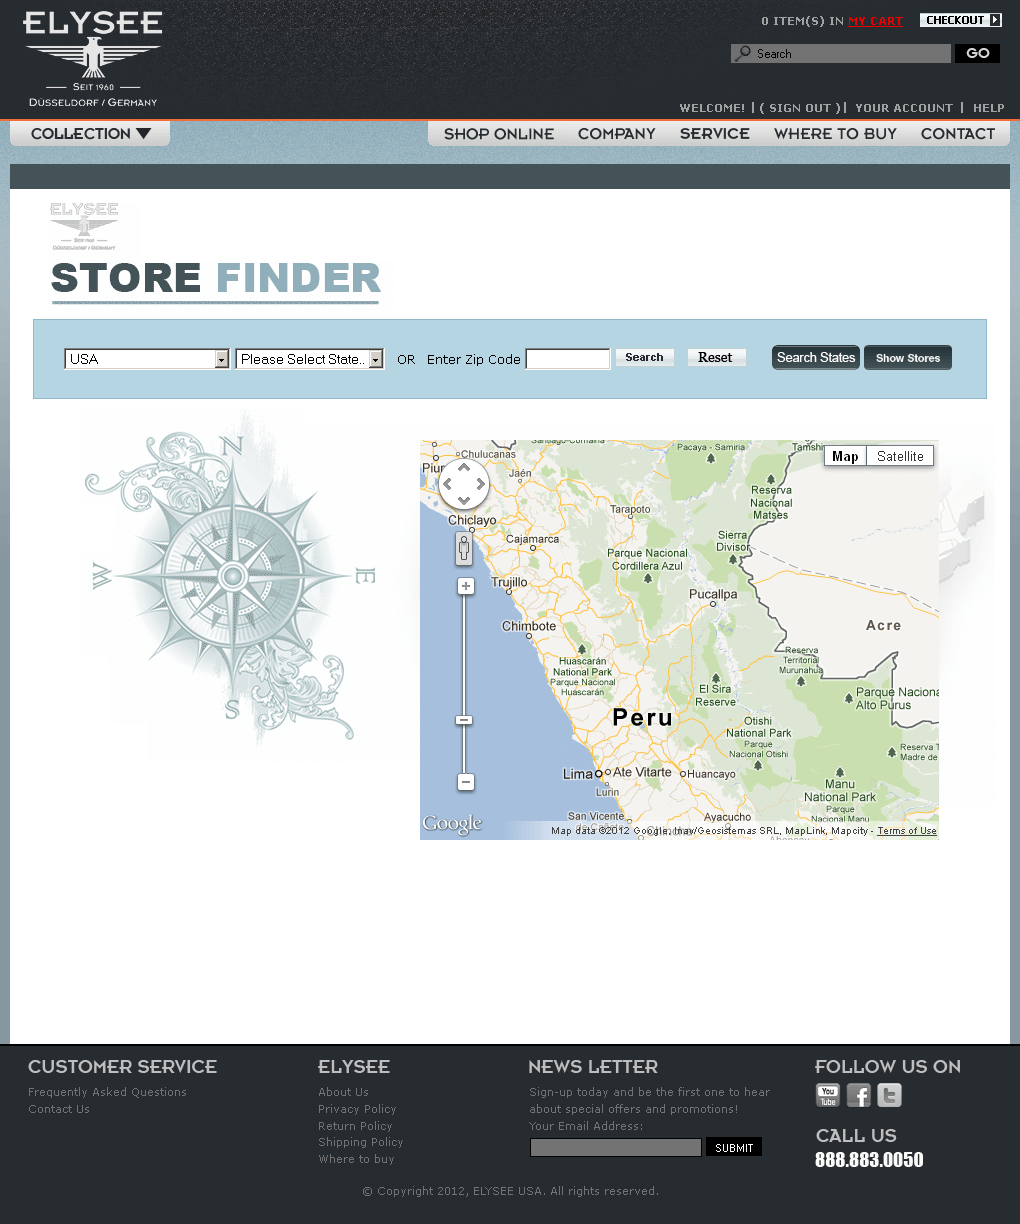Submit the newsletter email

[x=734, y=1147]
